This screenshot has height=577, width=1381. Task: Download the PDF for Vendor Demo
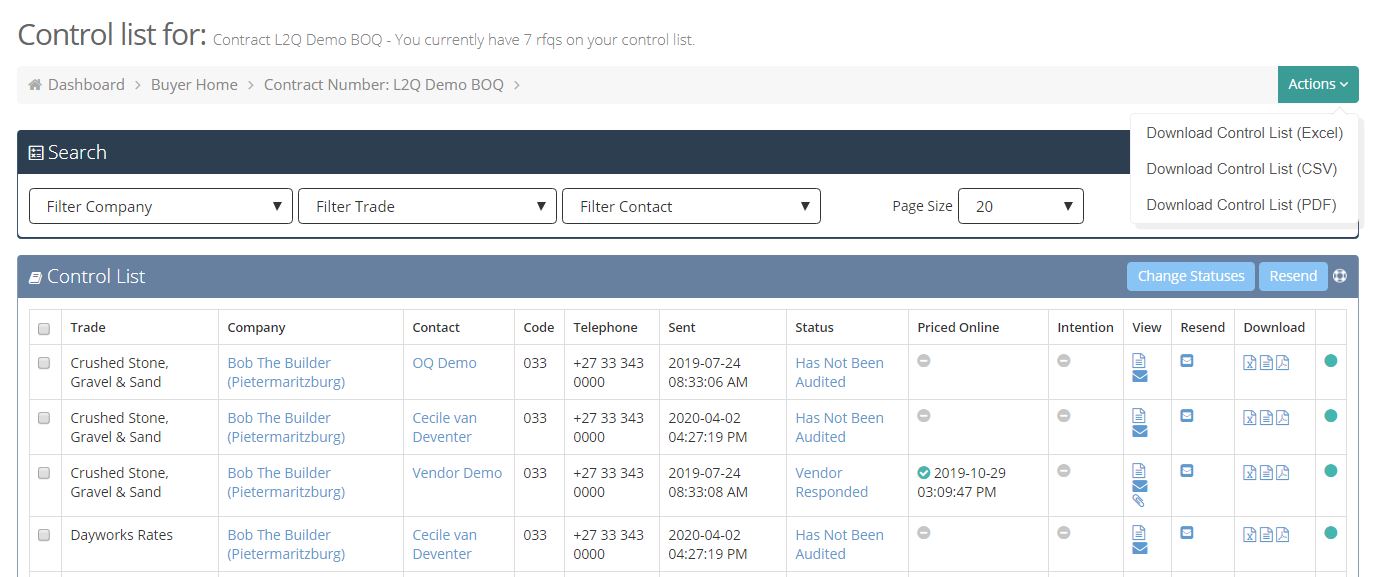(x=1282, y=472)
